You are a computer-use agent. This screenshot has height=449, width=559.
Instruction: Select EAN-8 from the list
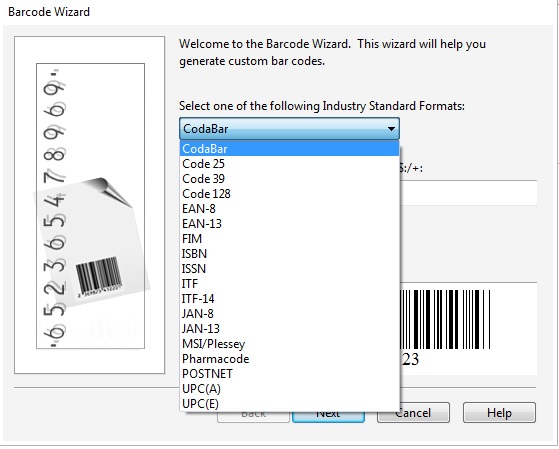click(x=289, y=209)
